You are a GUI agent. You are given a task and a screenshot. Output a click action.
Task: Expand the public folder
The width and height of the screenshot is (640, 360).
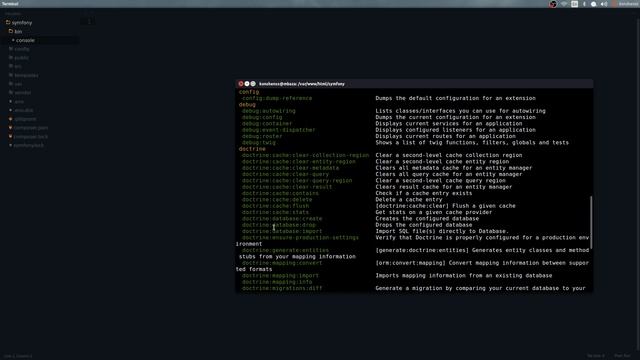click(x=21, y=58)
